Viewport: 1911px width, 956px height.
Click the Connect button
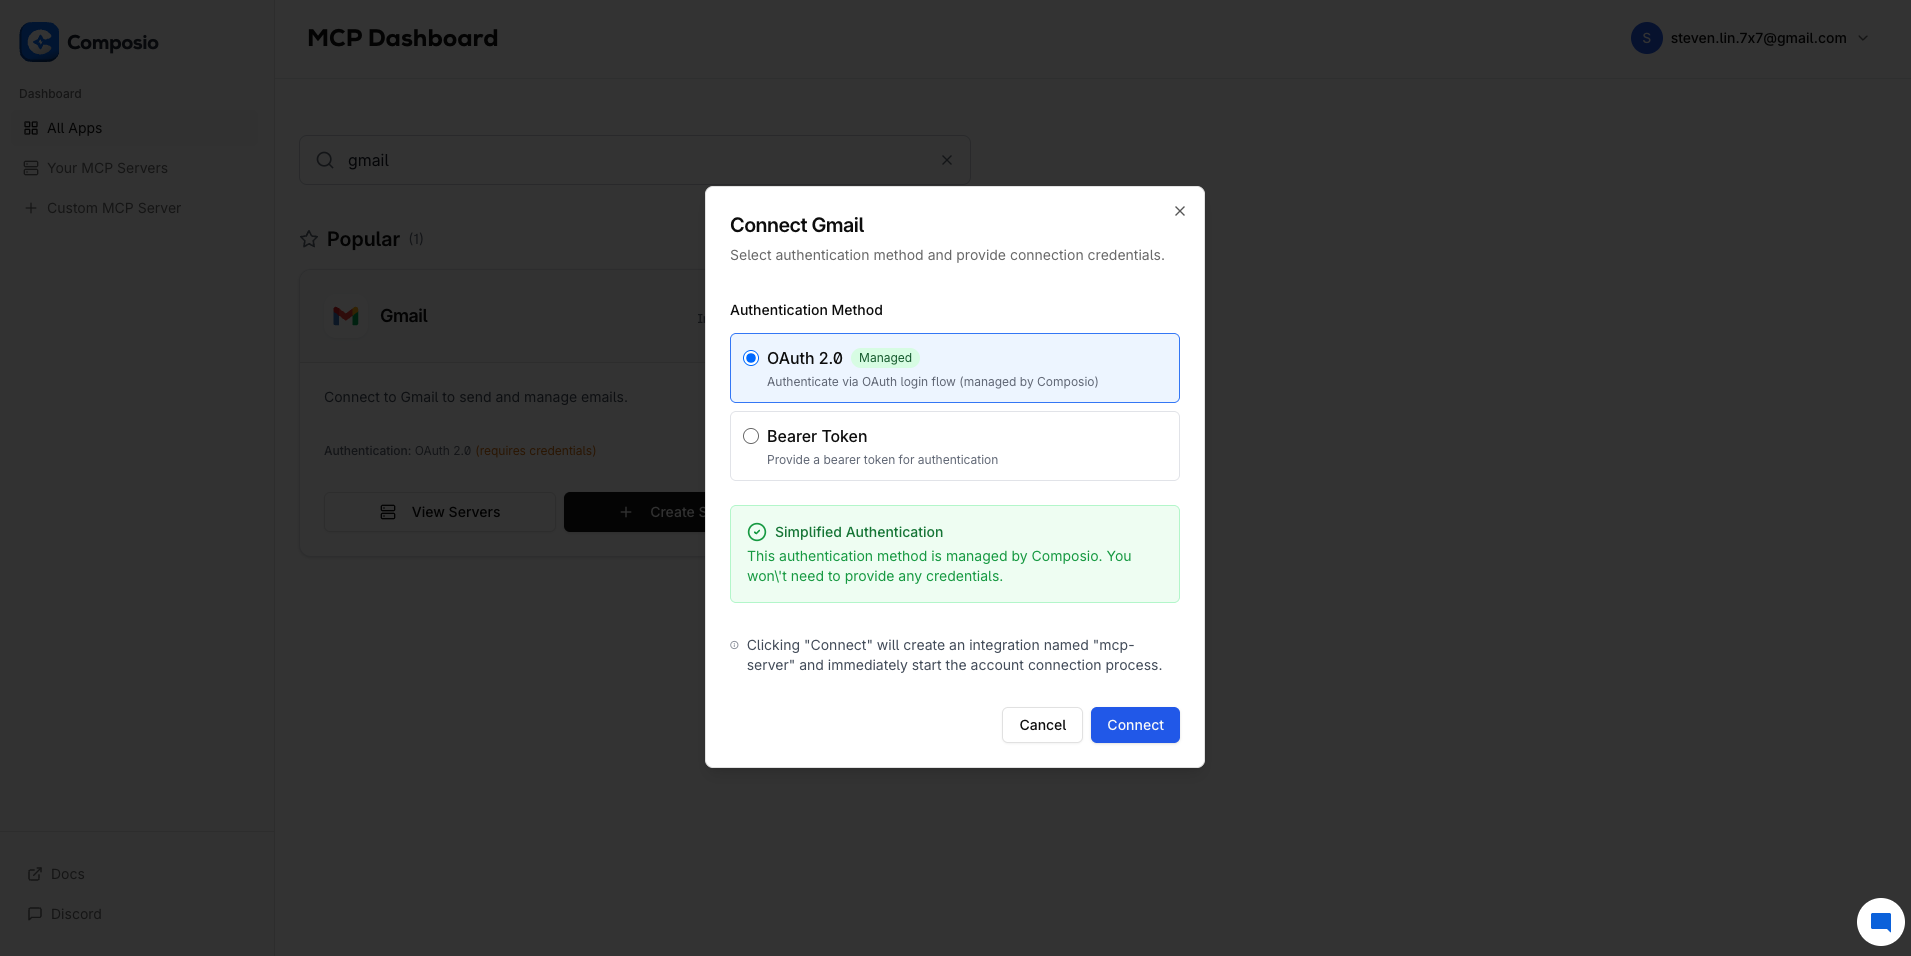coord(1134,724)
